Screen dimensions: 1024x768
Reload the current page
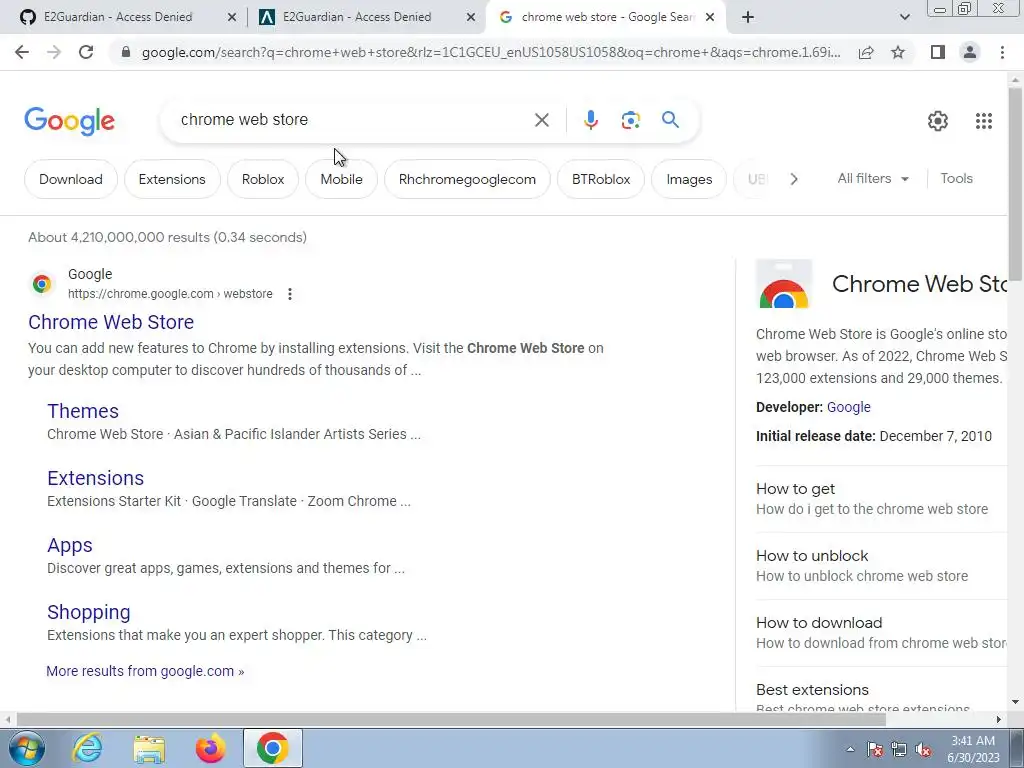pos(86,52)
